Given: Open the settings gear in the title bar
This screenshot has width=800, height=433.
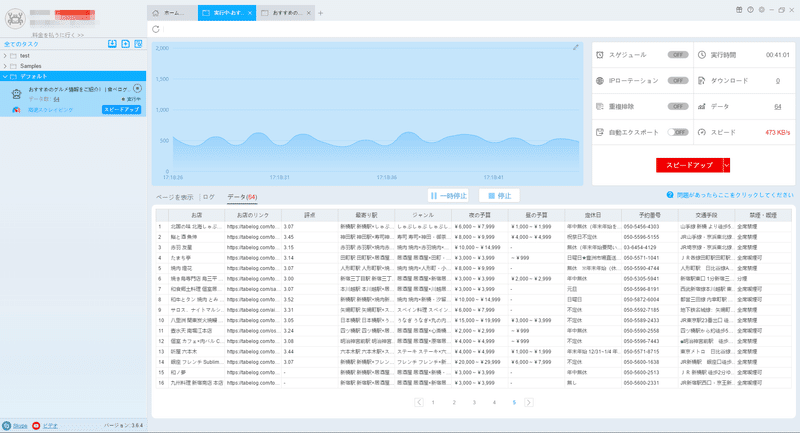Looking at the screenshot, I should click(761, 10).
